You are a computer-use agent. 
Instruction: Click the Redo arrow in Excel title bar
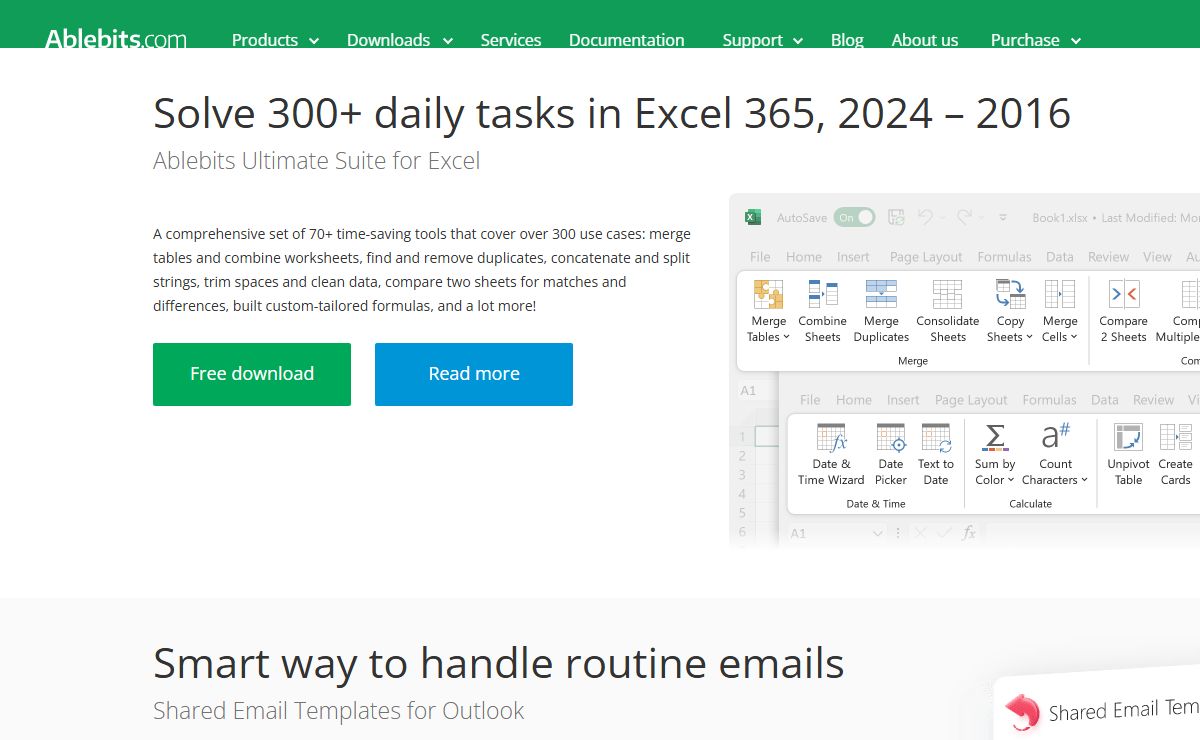pos(964,217)
